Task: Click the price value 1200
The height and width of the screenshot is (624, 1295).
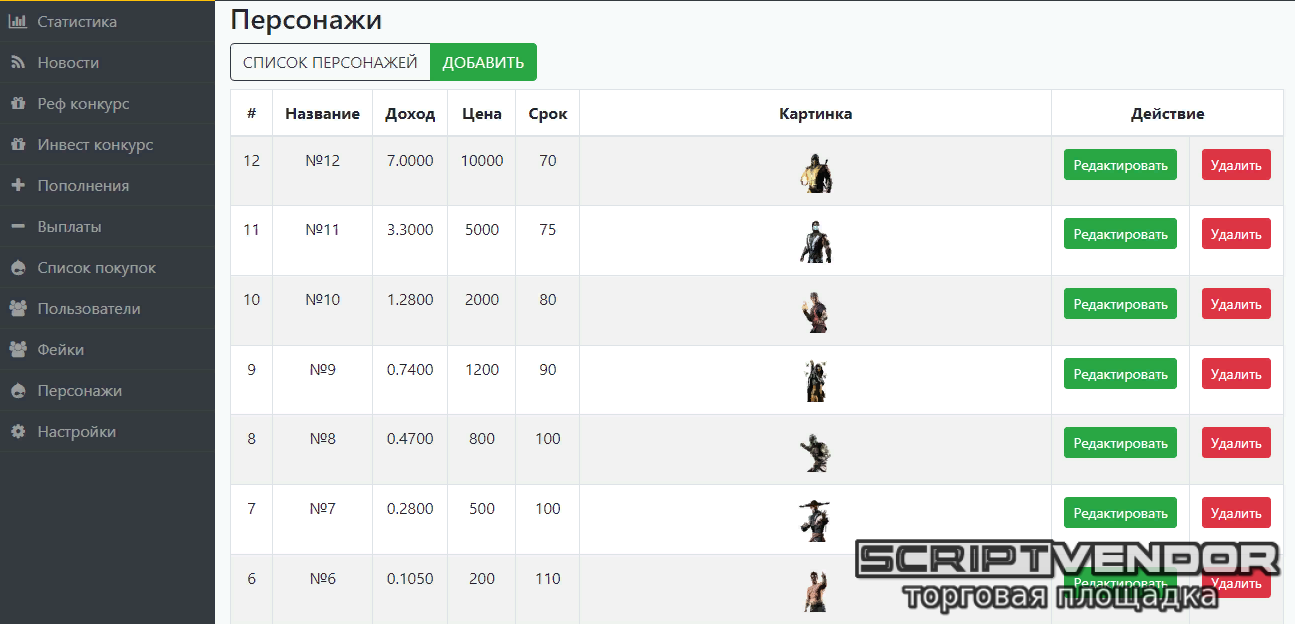Action: [482, 369]
